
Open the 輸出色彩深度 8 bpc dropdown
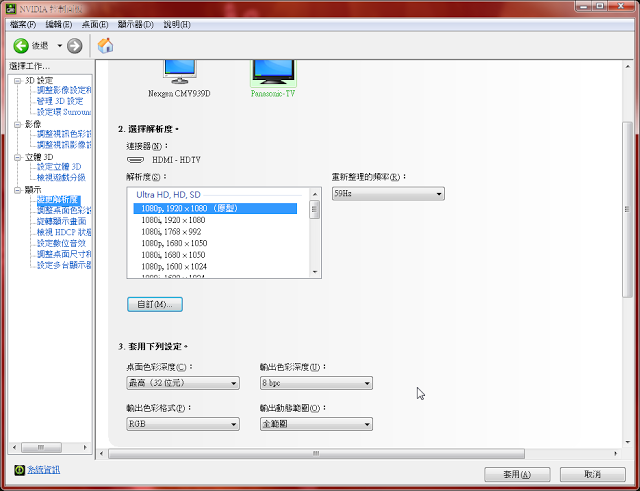[316, 383]
